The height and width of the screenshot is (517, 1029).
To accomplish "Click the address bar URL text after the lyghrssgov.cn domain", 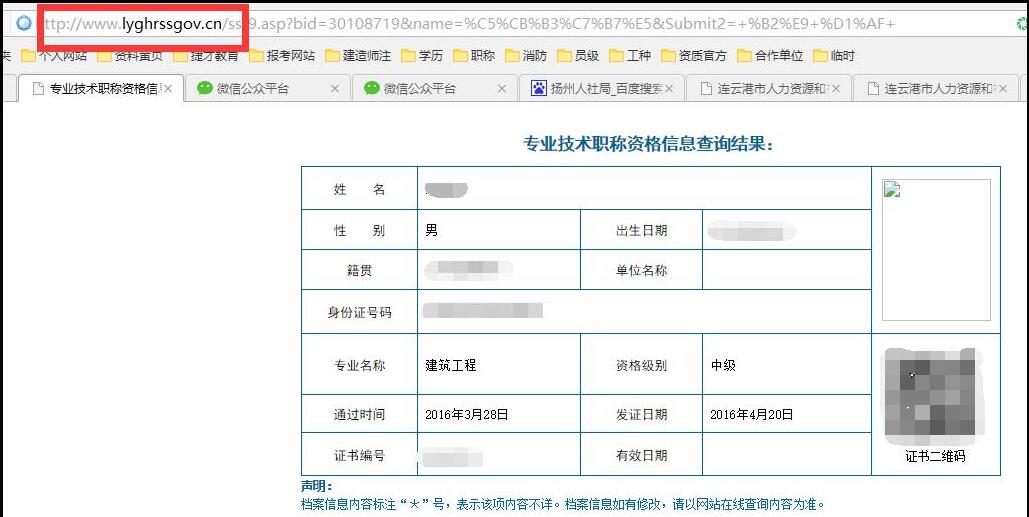I will click(559, 24).
